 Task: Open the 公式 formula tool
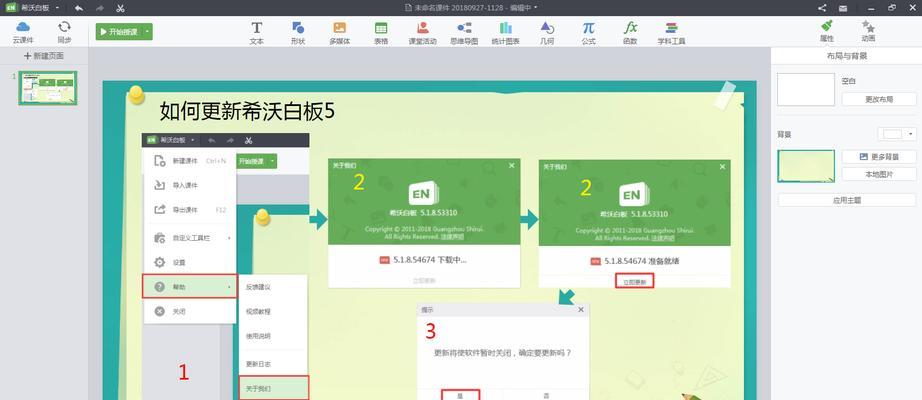click(589, 33)
